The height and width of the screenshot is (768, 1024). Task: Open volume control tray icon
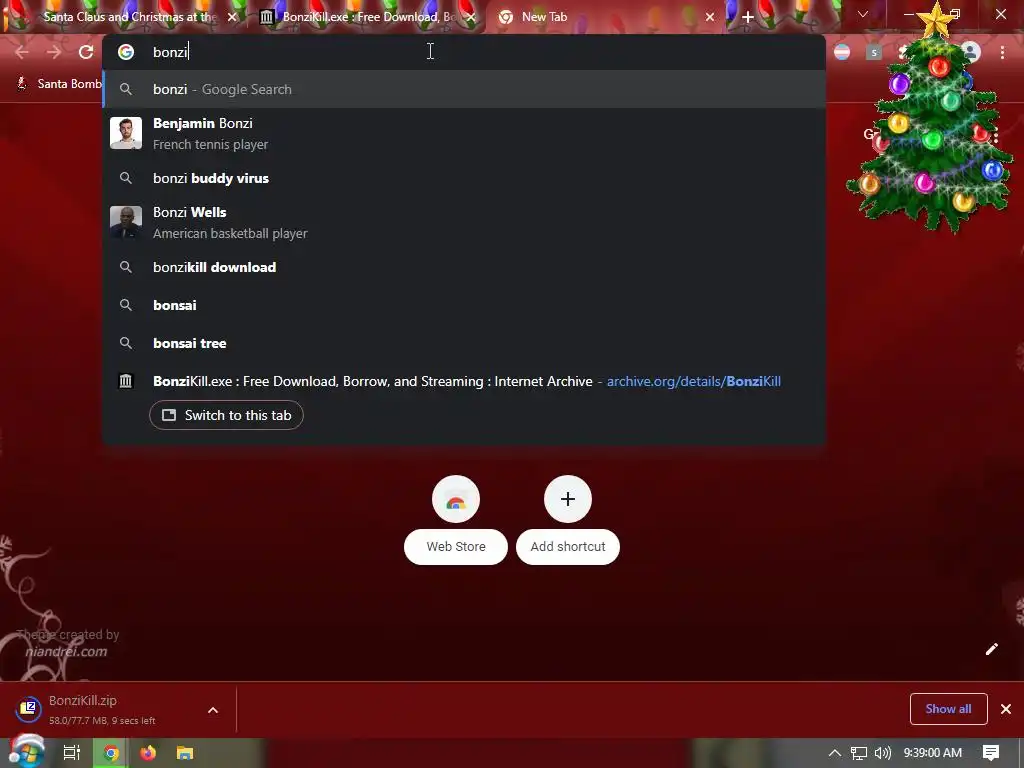(x=882, y=753)
